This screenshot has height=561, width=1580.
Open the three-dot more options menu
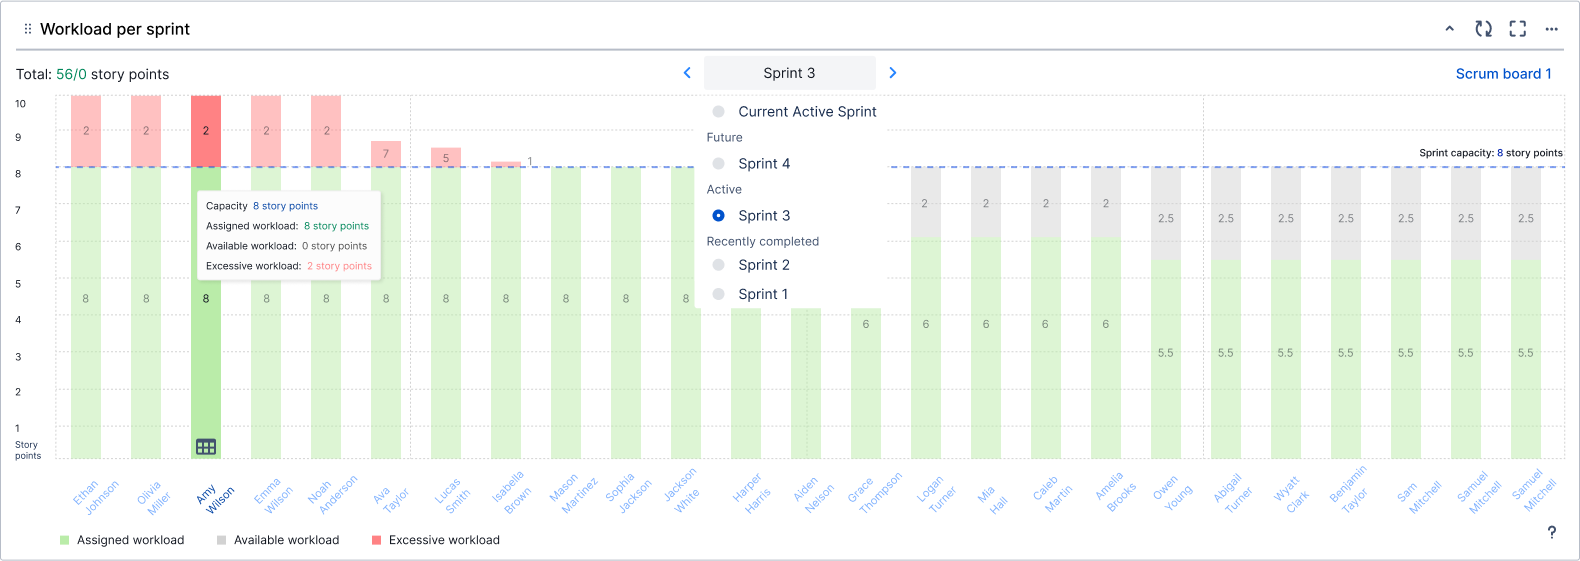click(1552, 29)
